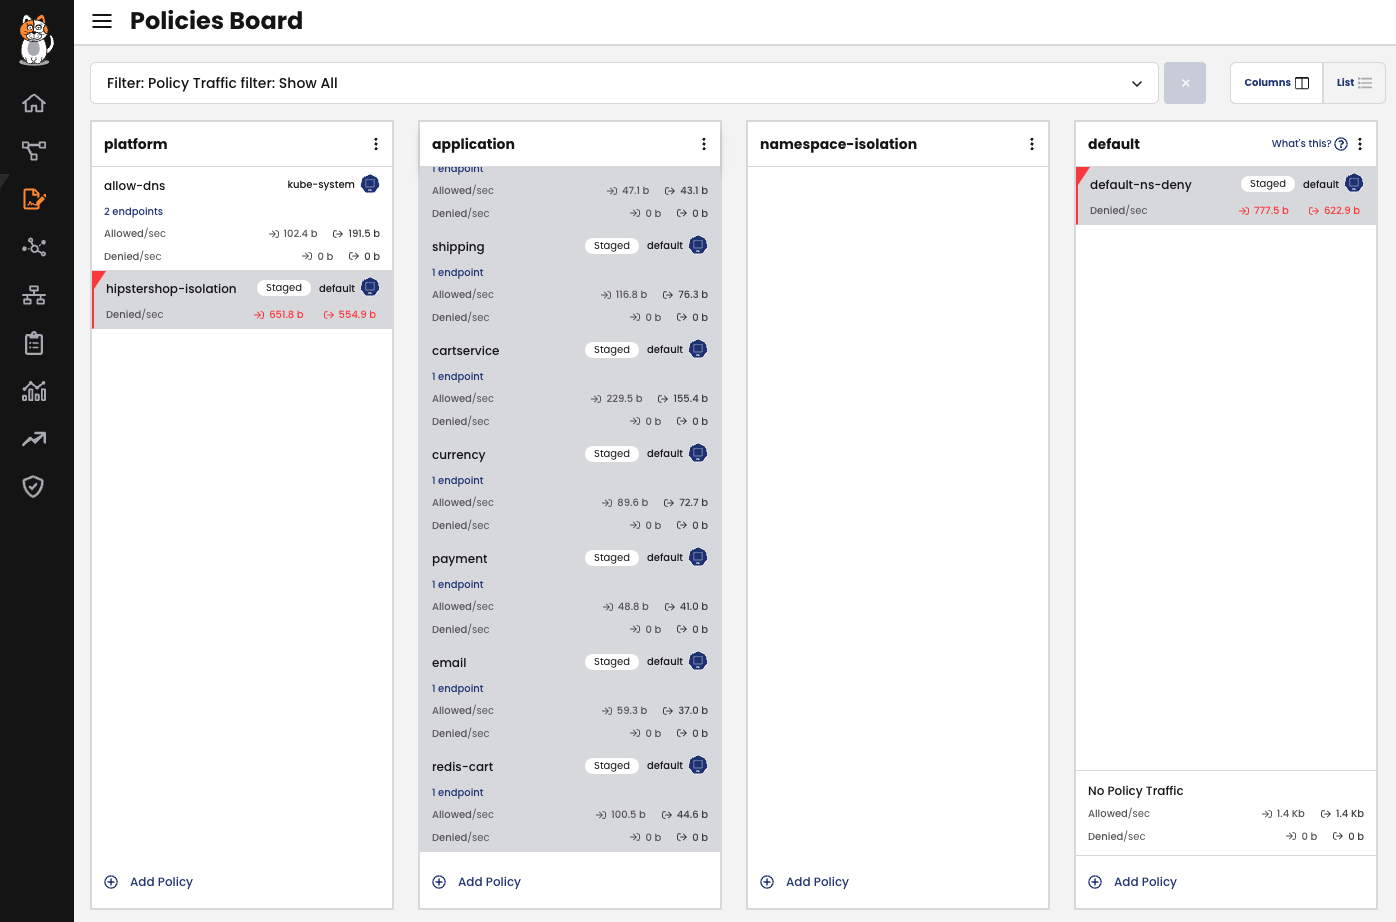Add Policy to namespace-isolation tier
1396x922 pixels.
click(805, 882)
